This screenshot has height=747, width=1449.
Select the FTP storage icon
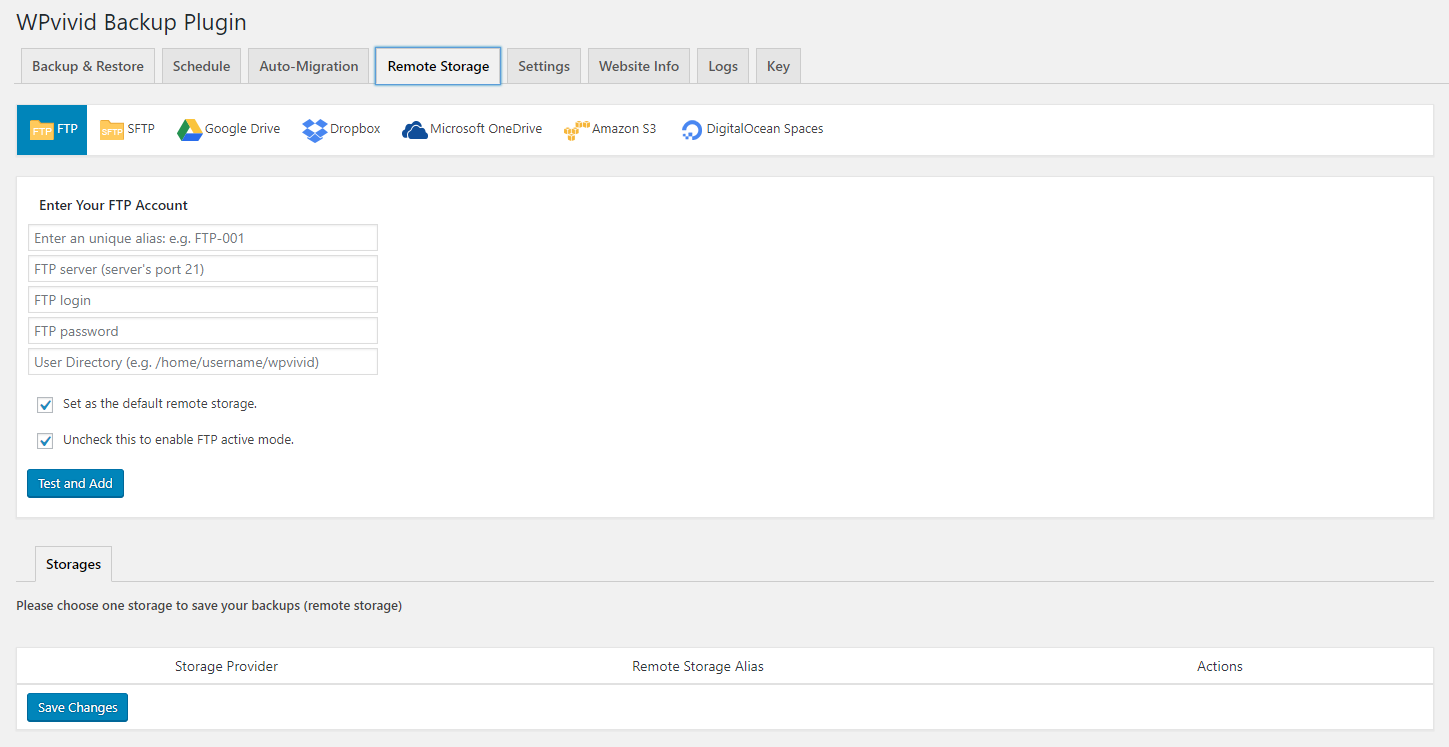[x=41, y=130]
